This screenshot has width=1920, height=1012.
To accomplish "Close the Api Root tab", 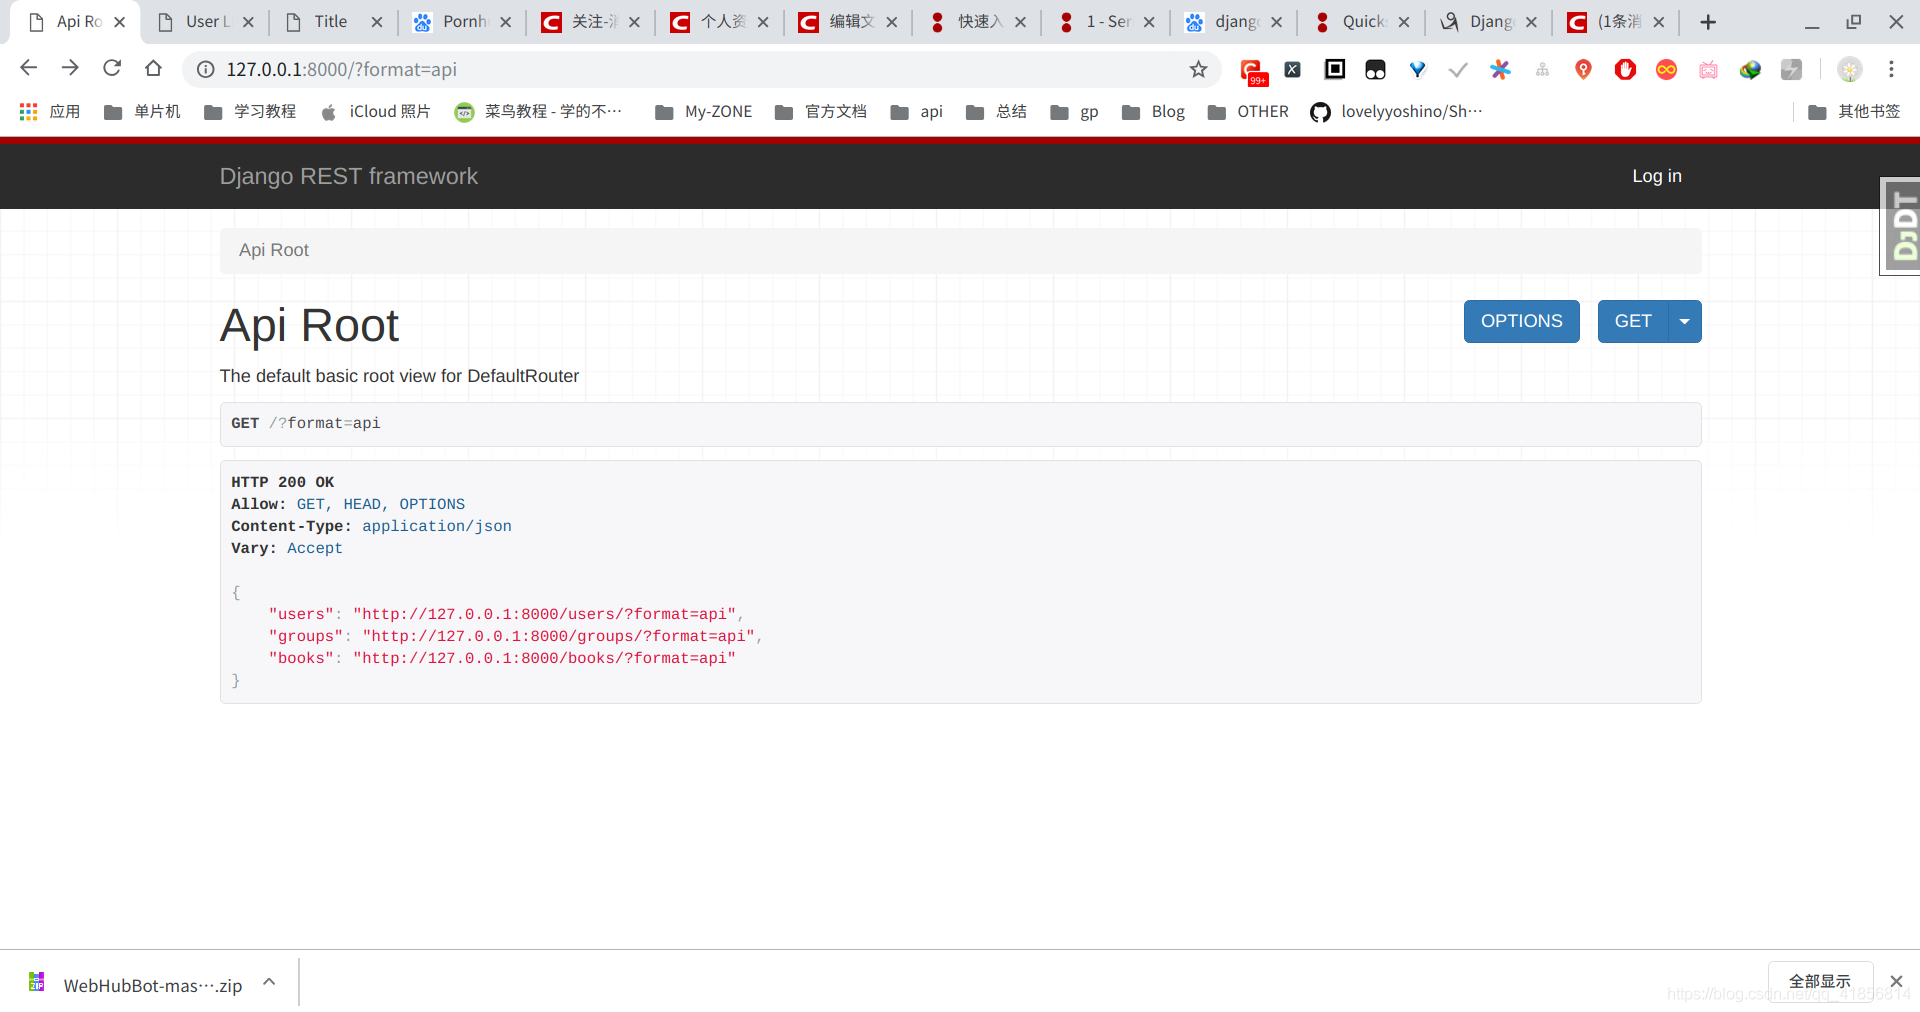I will click(x=120, y=21).
